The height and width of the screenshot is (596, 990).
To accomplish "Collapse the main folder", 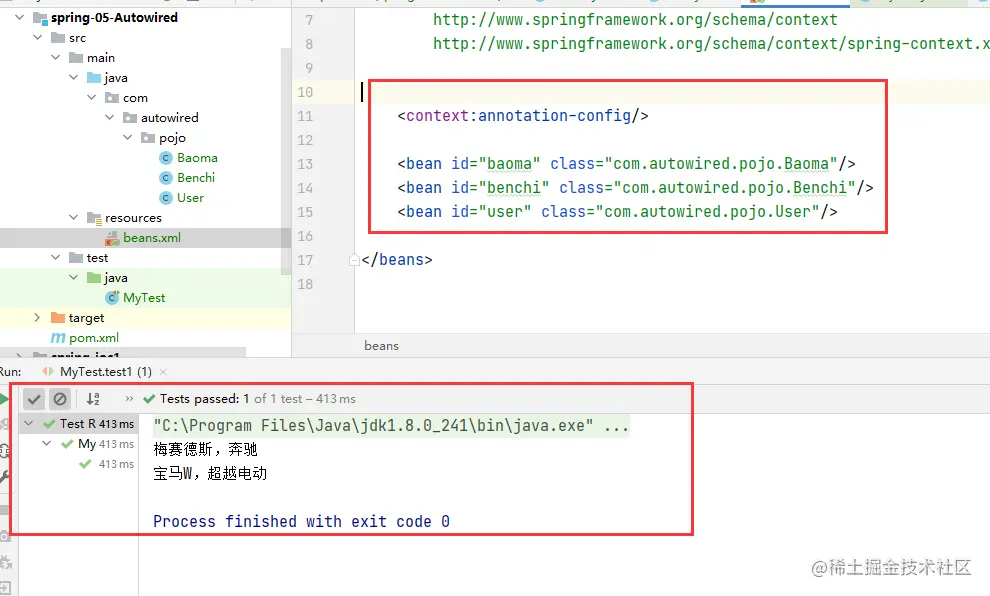I will click(x=56, y=57).
